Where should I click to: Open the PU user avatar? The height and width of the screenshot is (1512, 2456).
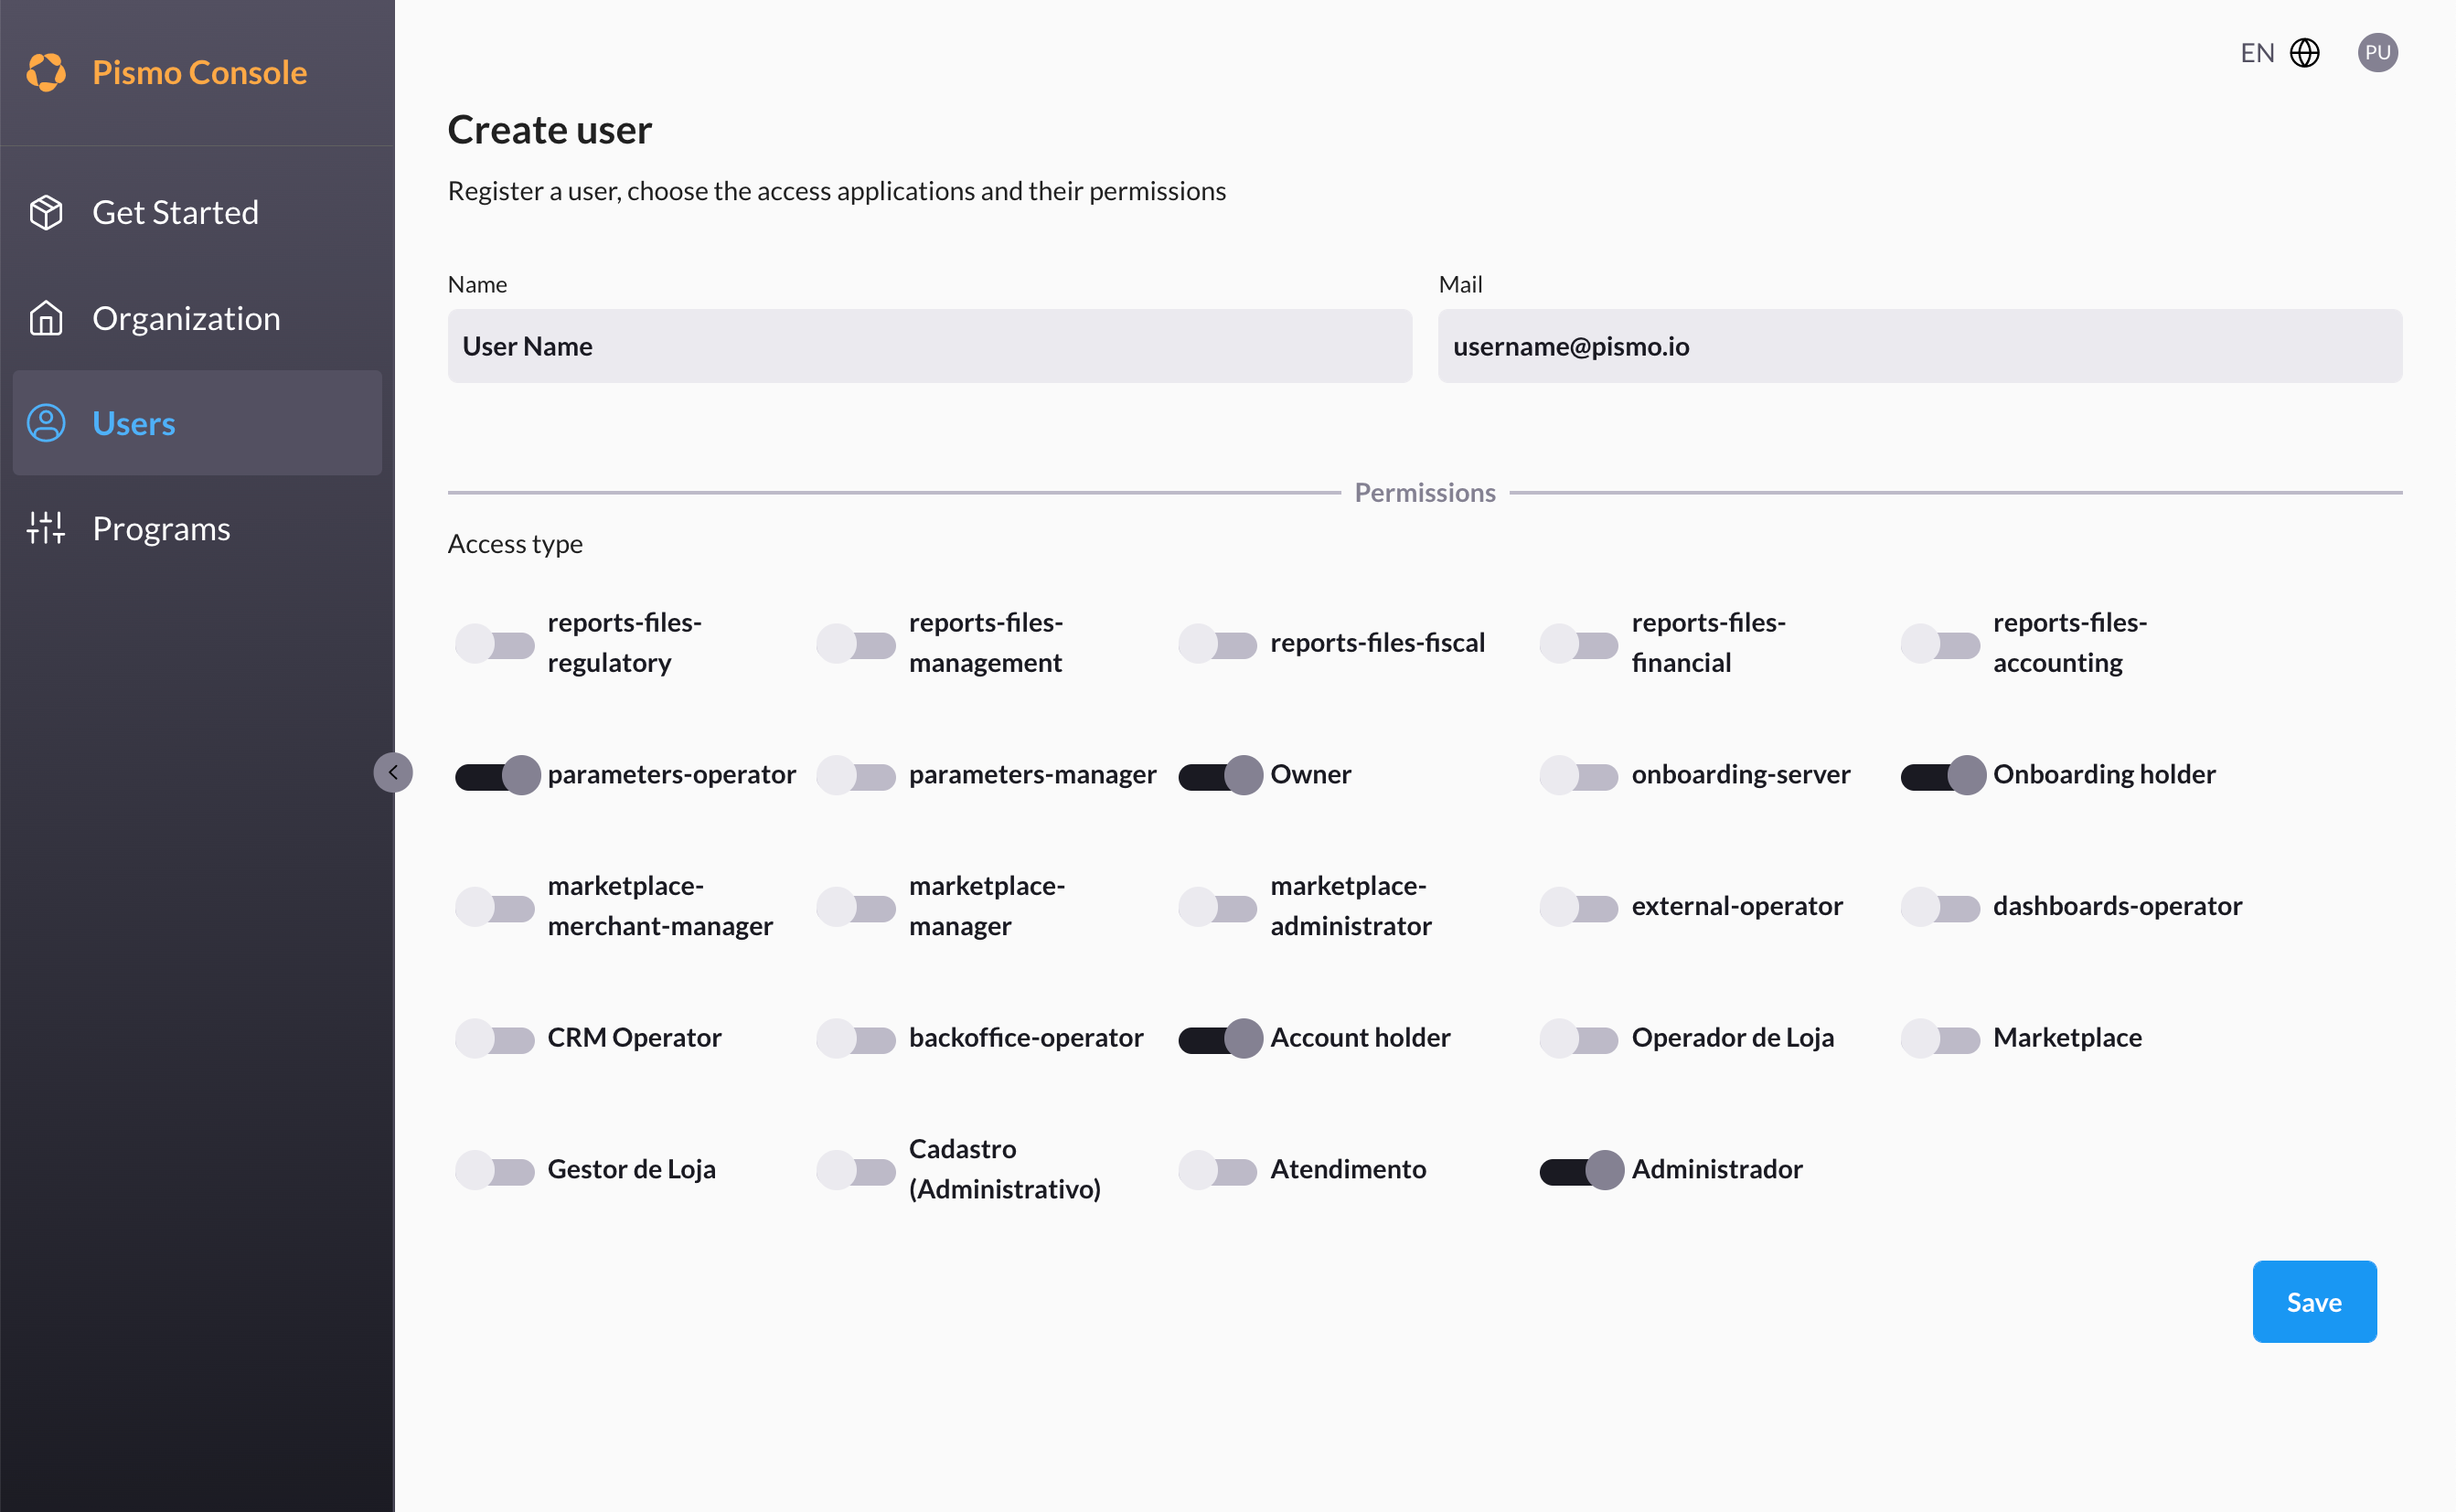coord(2377,52)
